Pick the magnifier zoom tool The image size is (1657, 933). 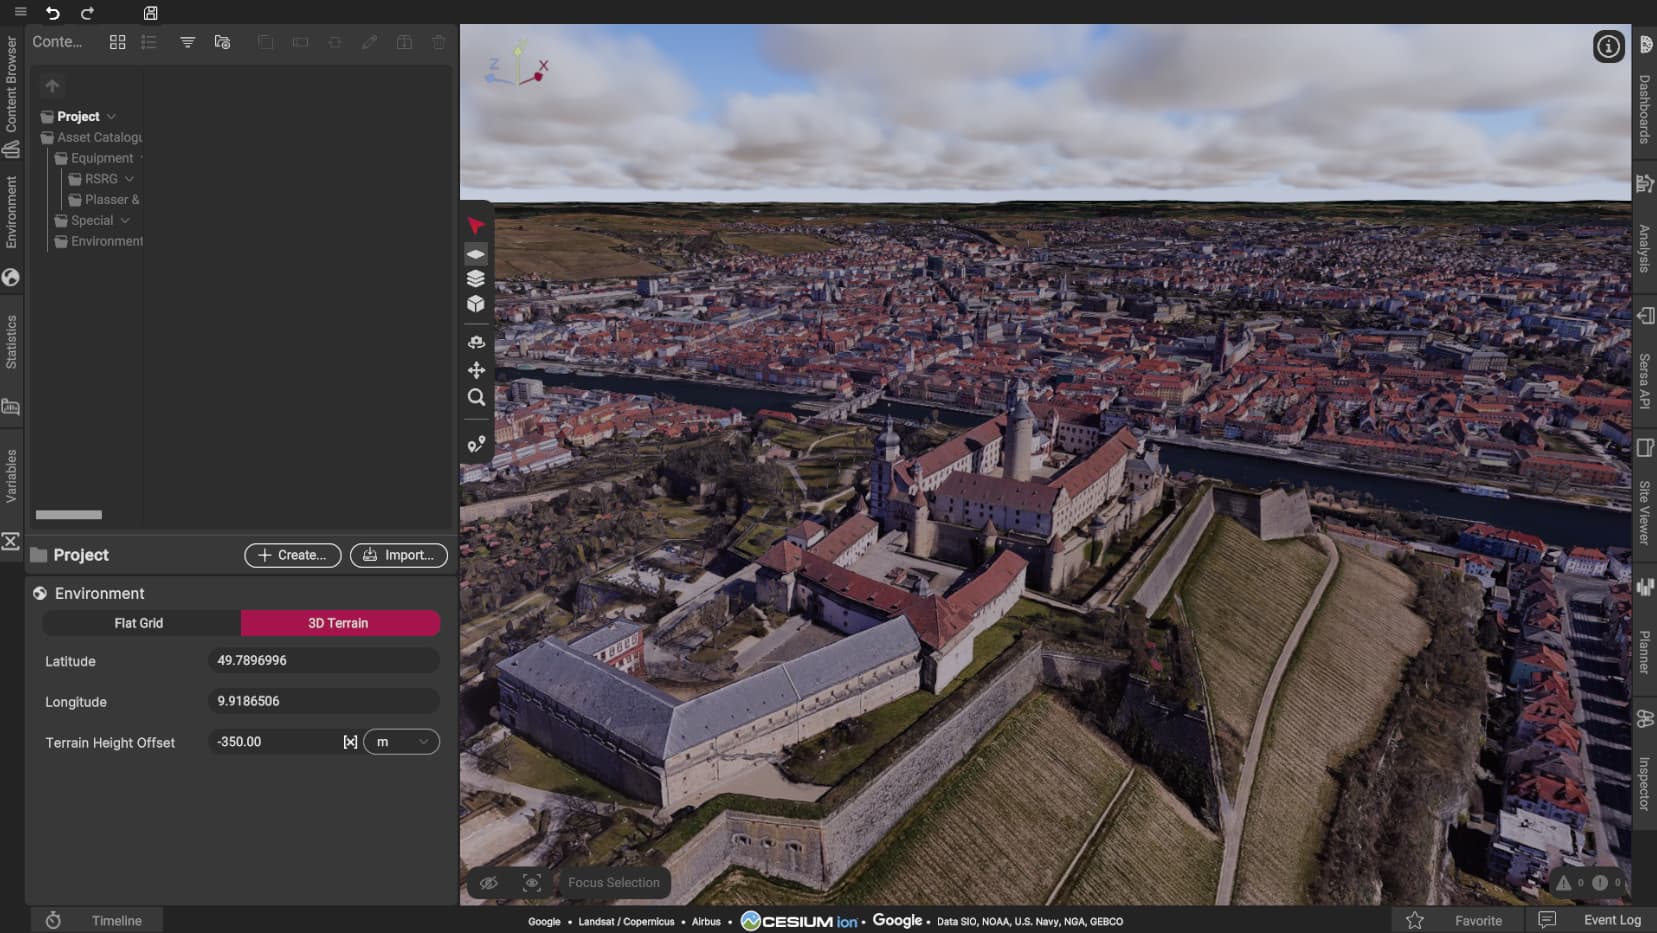(x=476, y=397)
